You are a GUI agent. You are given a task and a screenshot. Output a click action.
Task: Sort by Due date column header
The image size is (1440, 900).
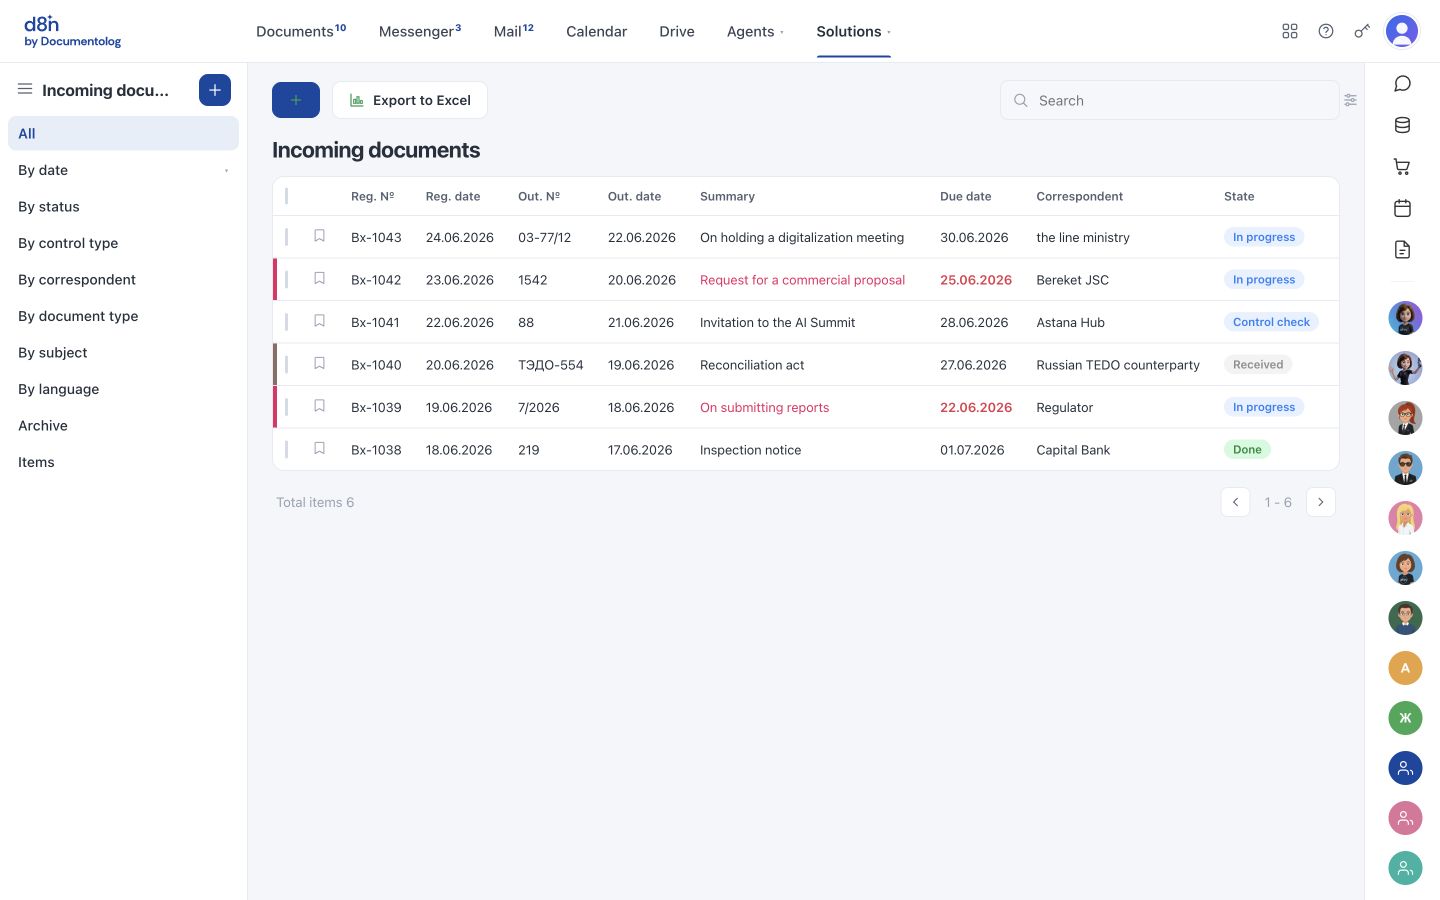[x=965, y=196]
